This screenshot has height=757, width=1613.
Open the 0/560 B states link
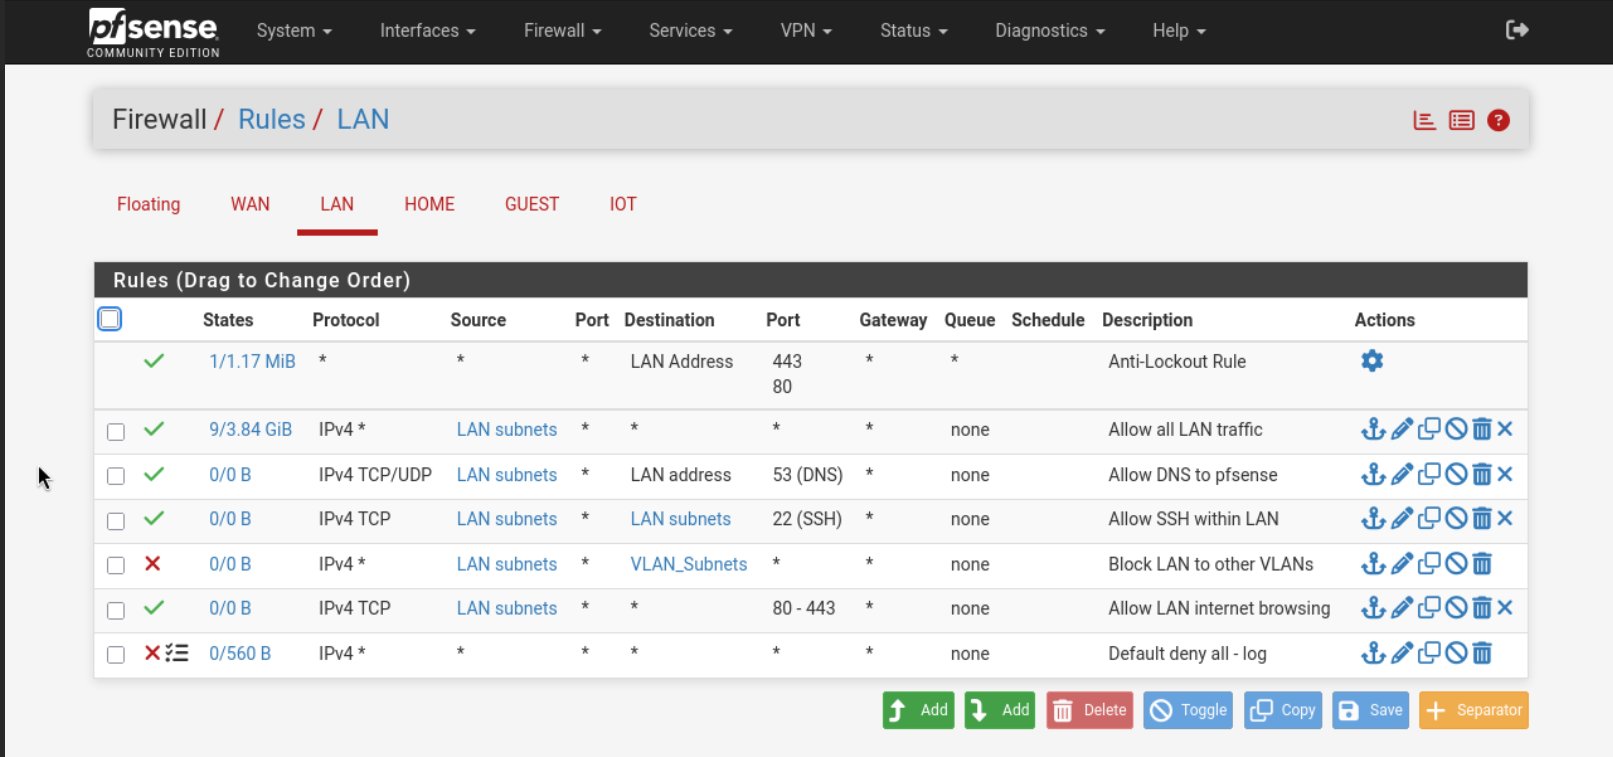(240, 653)
